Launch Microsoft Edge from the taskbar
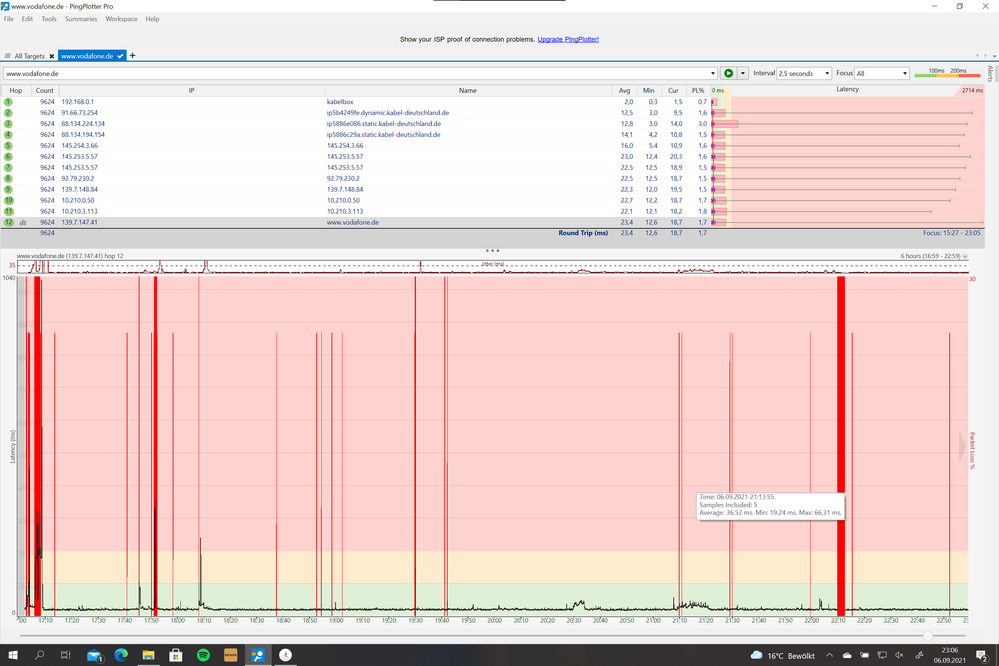This screenshot has height=666, width=999. point(122,655)
